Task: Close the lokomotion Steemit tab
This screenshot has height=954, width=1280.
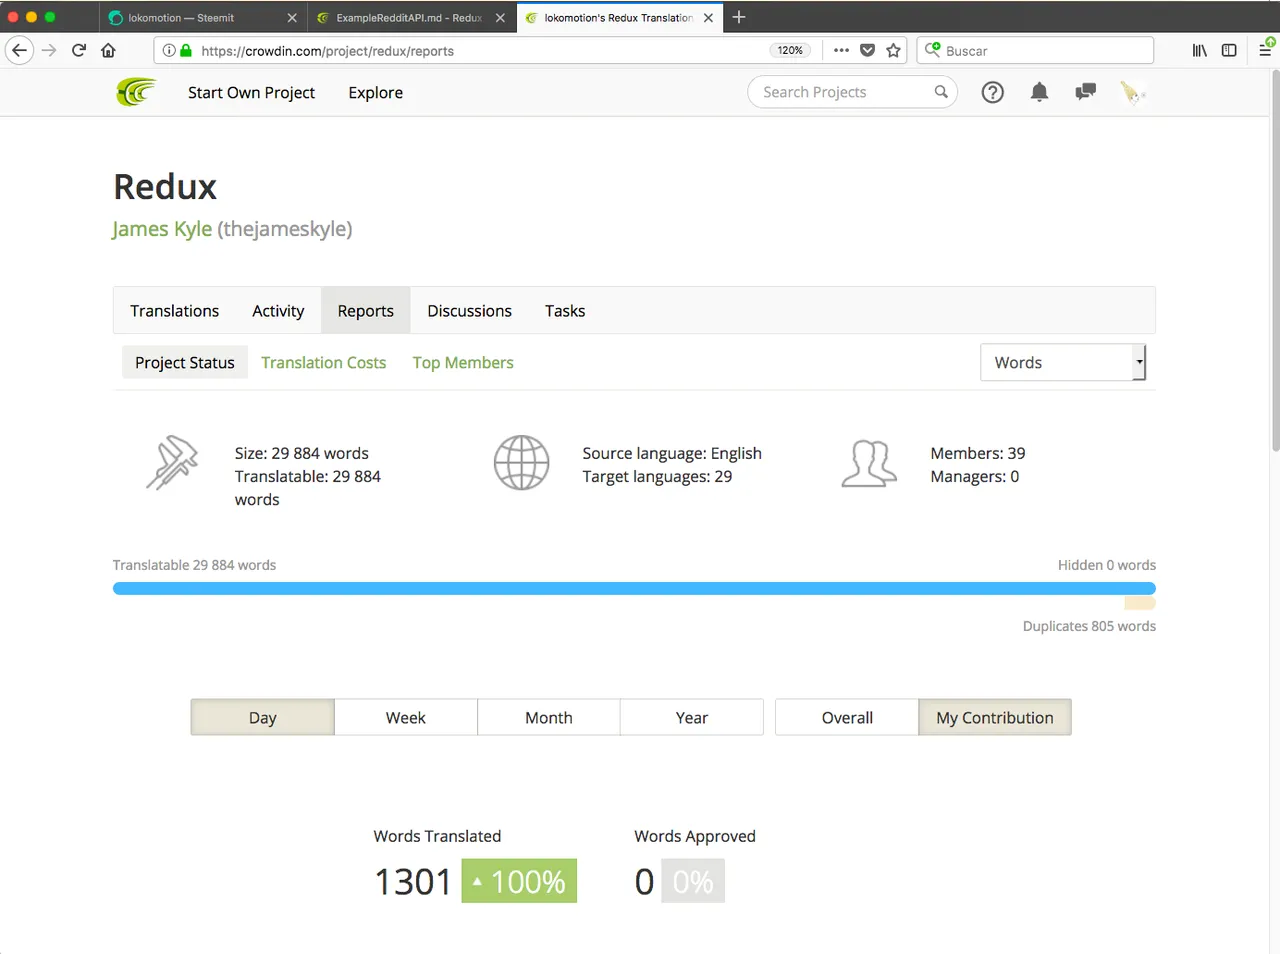Action: (x=292, y=18)
